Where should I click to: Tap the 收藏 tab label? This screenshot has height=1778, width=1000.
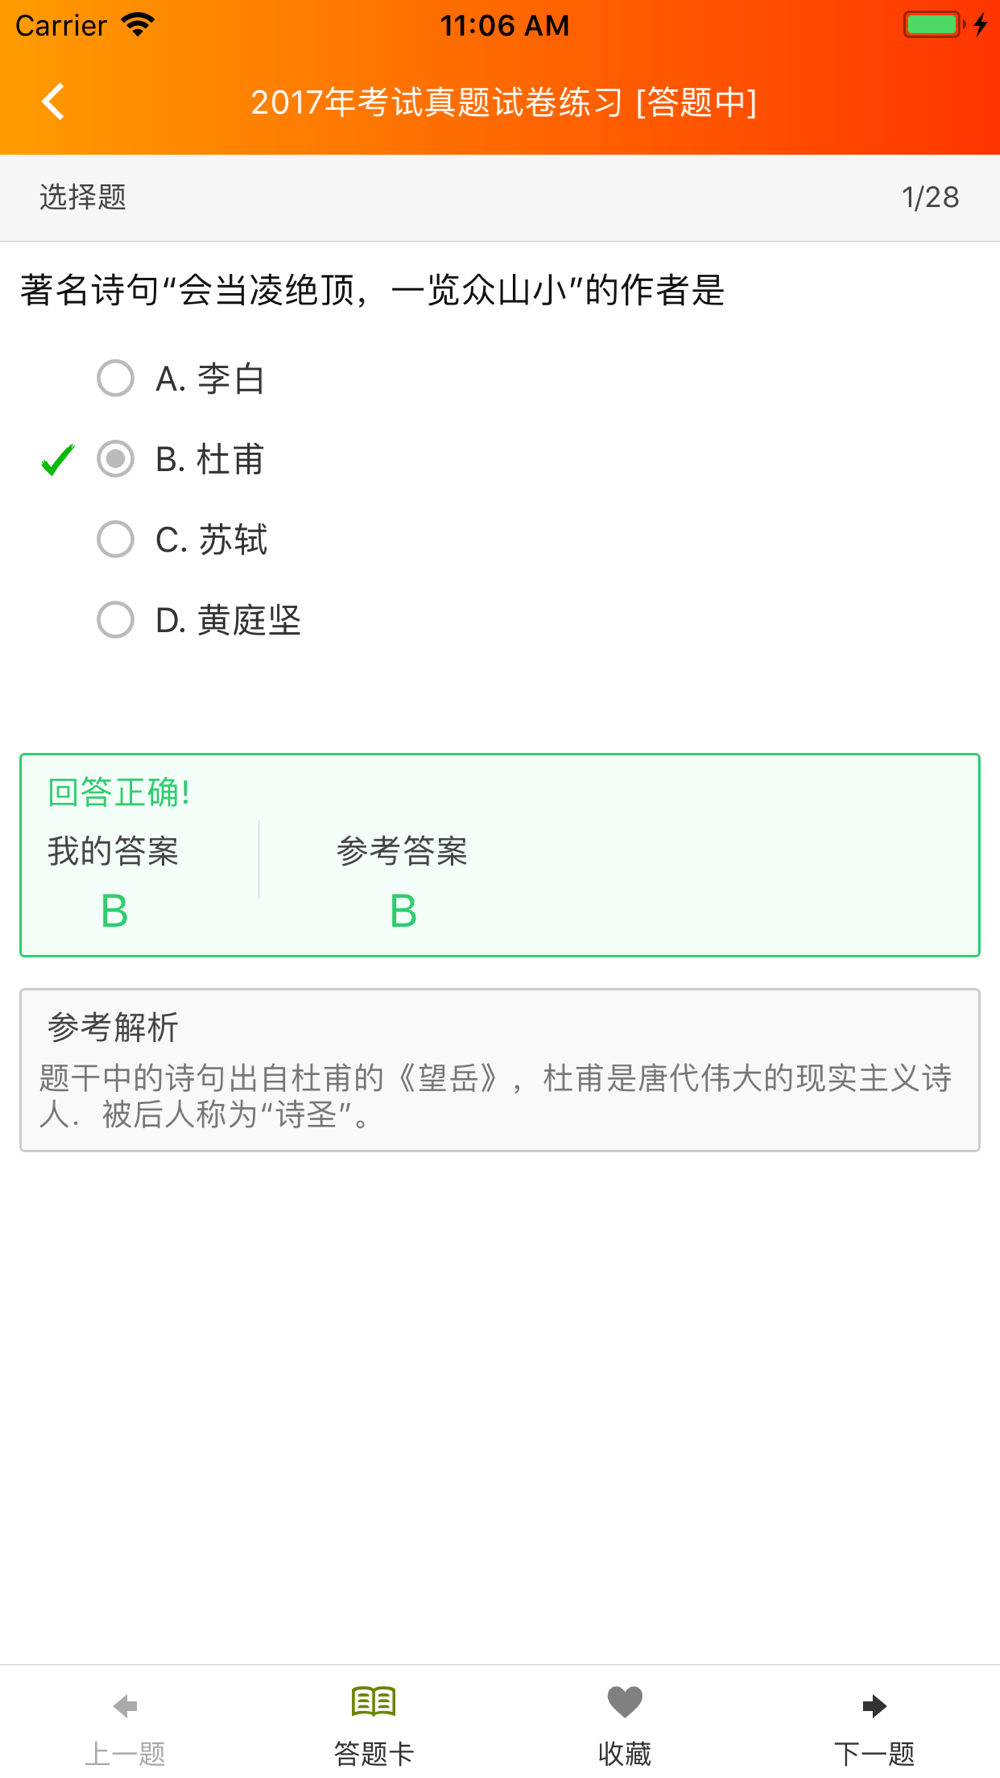(625, 1753)
